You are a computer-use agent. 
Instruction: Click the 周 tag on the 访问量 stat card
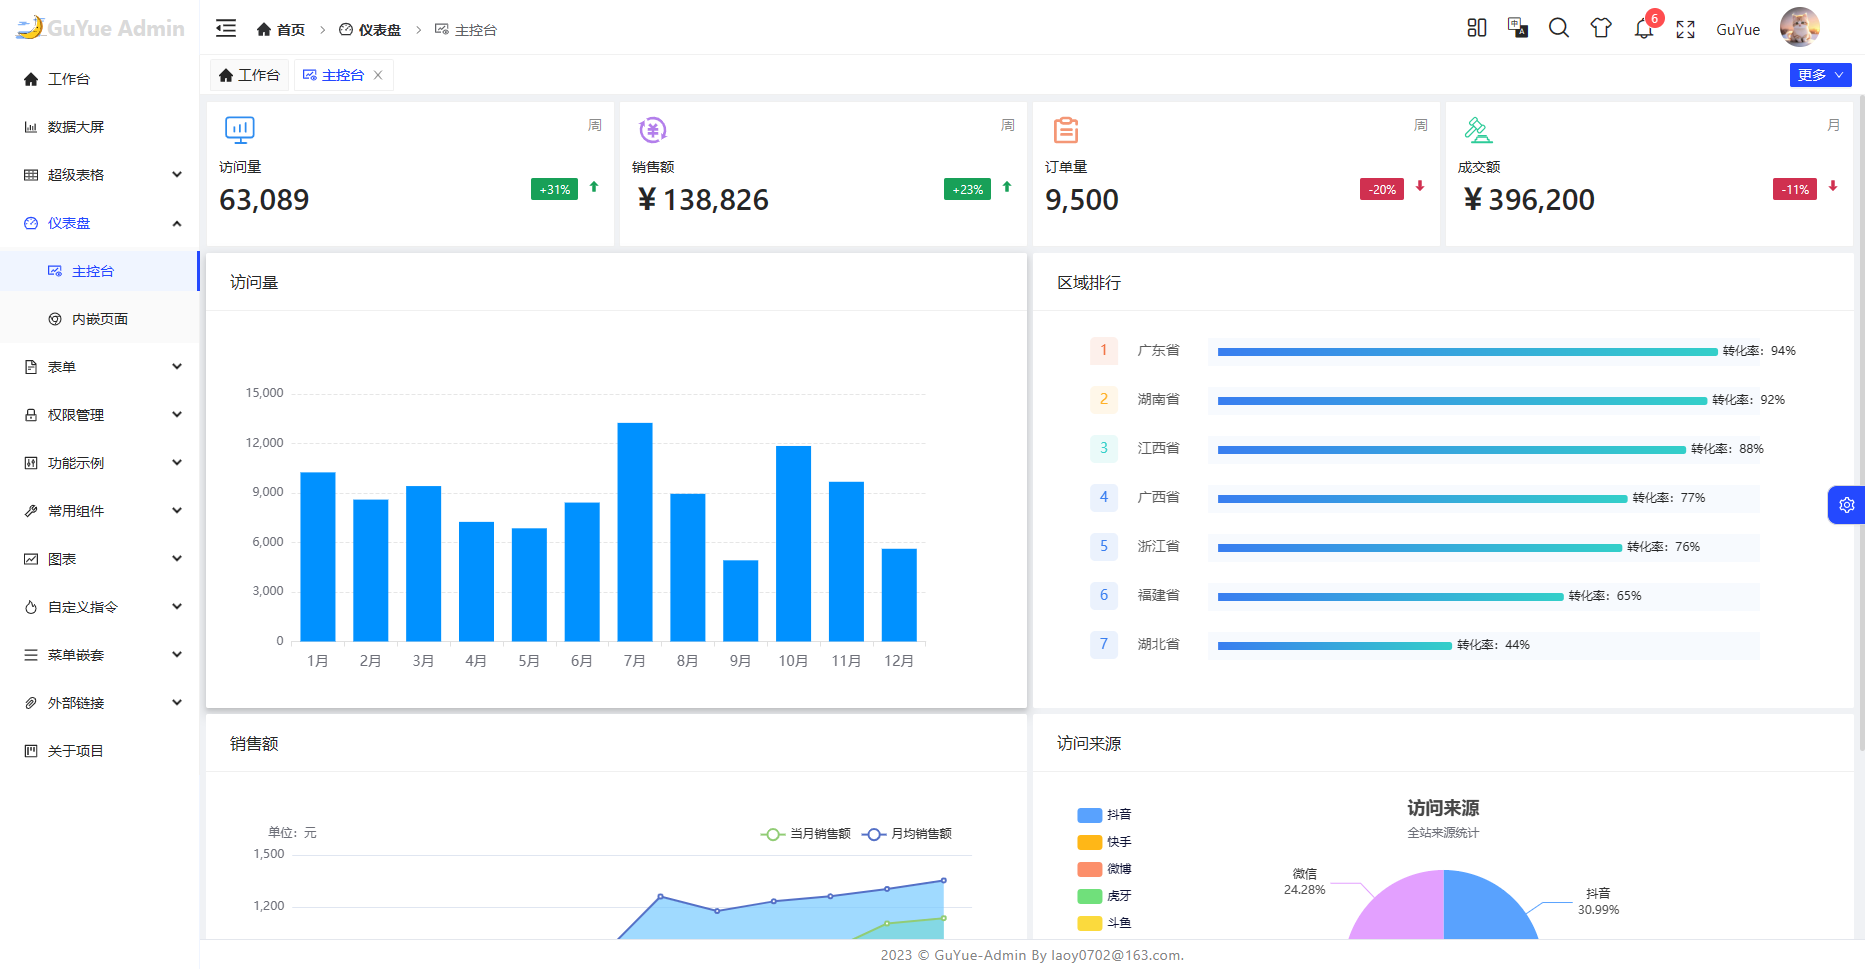coord(595,125)
